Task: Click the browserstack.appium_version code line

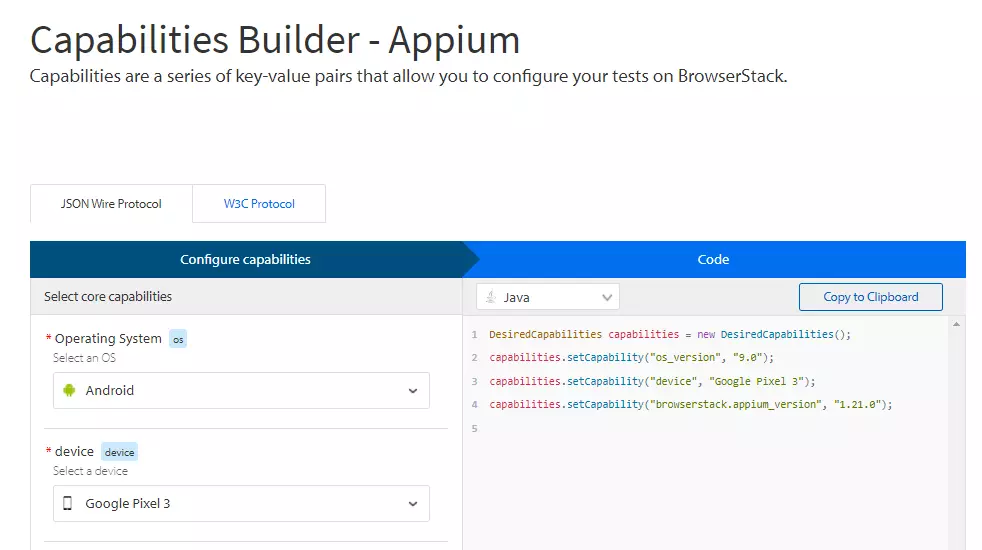Action: point(690,404)
